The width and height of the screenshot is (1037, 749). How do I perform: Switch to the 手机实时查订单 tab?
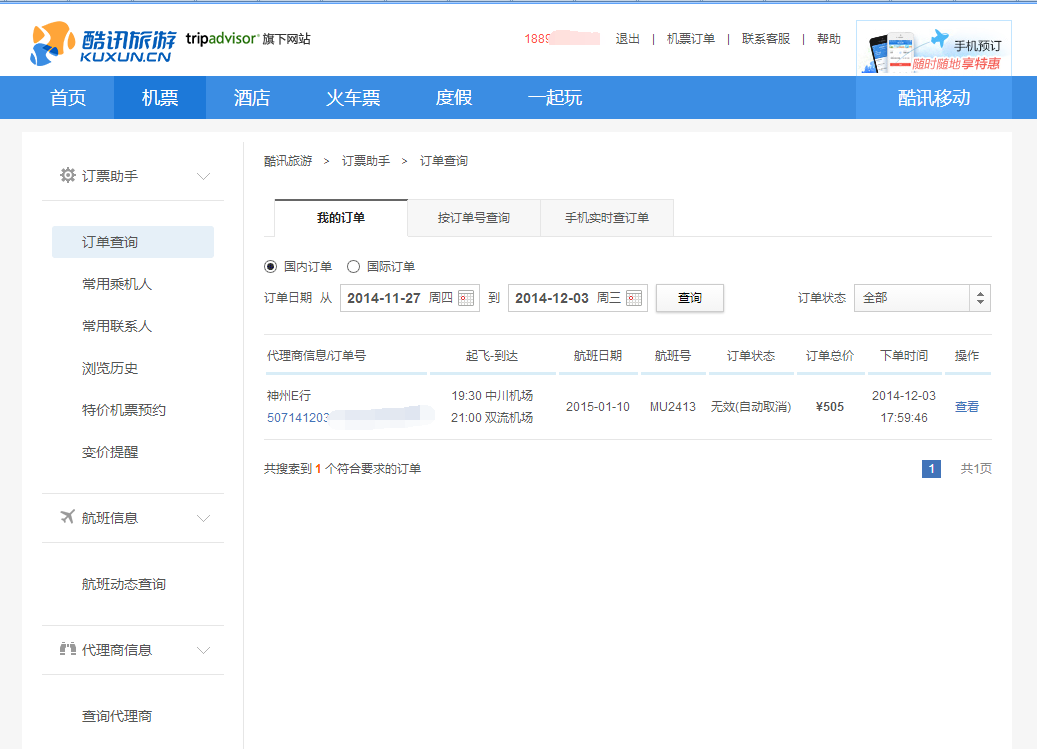pyautogui.click(x=606, y=217)
